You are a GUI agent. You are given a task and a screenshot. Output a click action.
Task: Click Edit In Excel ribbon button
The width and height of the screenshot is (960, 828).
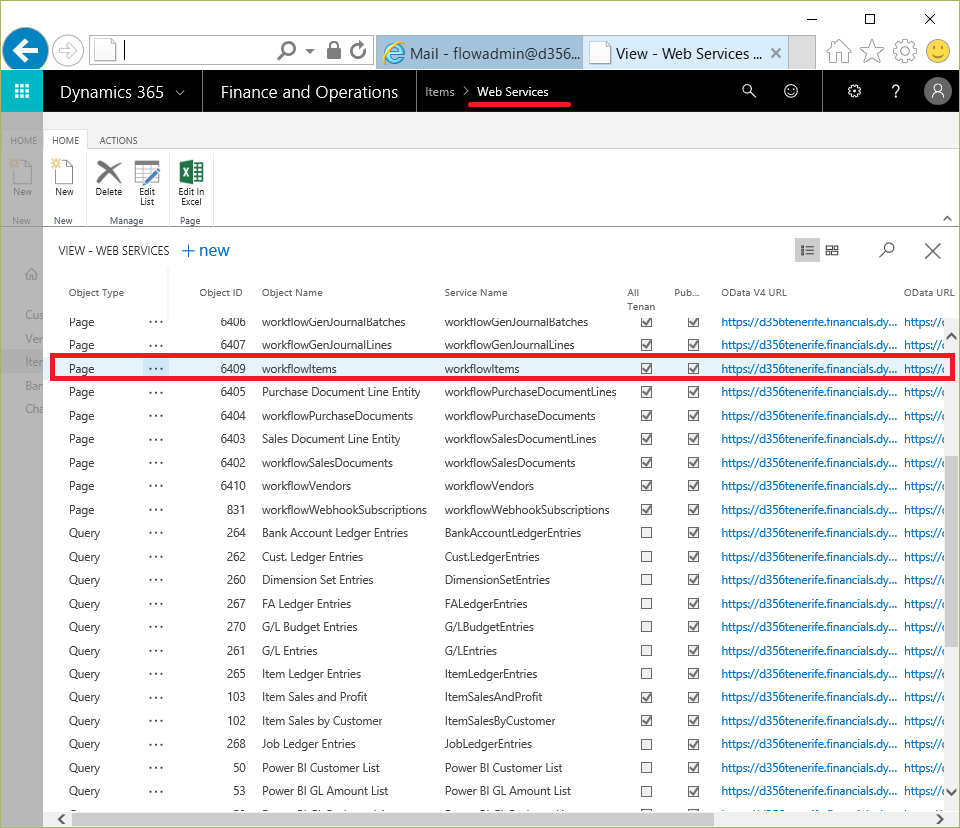pos(191,183)
